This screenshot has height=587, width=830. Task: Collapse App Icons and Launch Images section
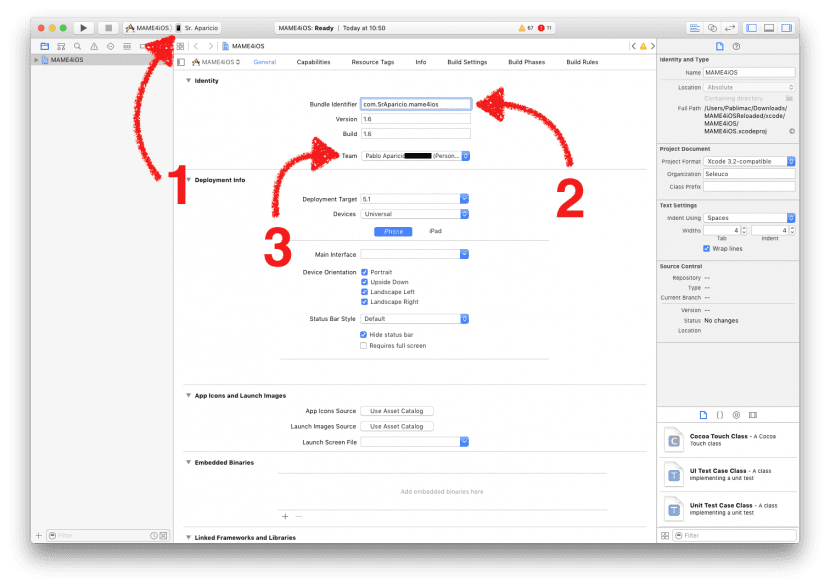(188, 395)
